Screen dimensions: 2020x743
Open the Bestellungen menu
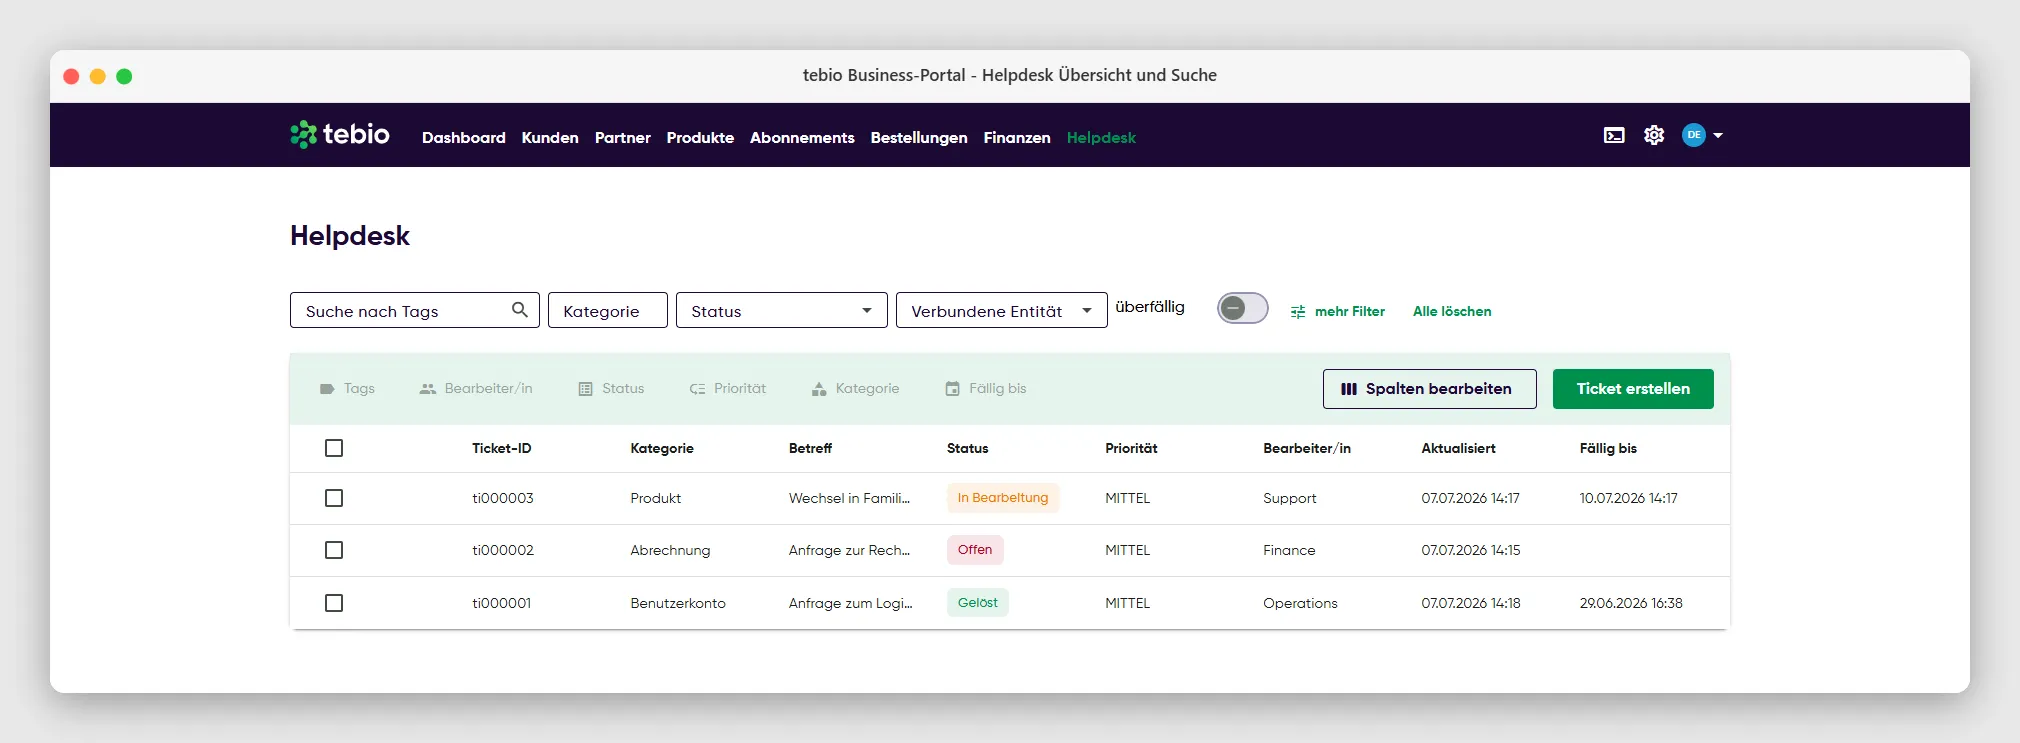point(919,138)
